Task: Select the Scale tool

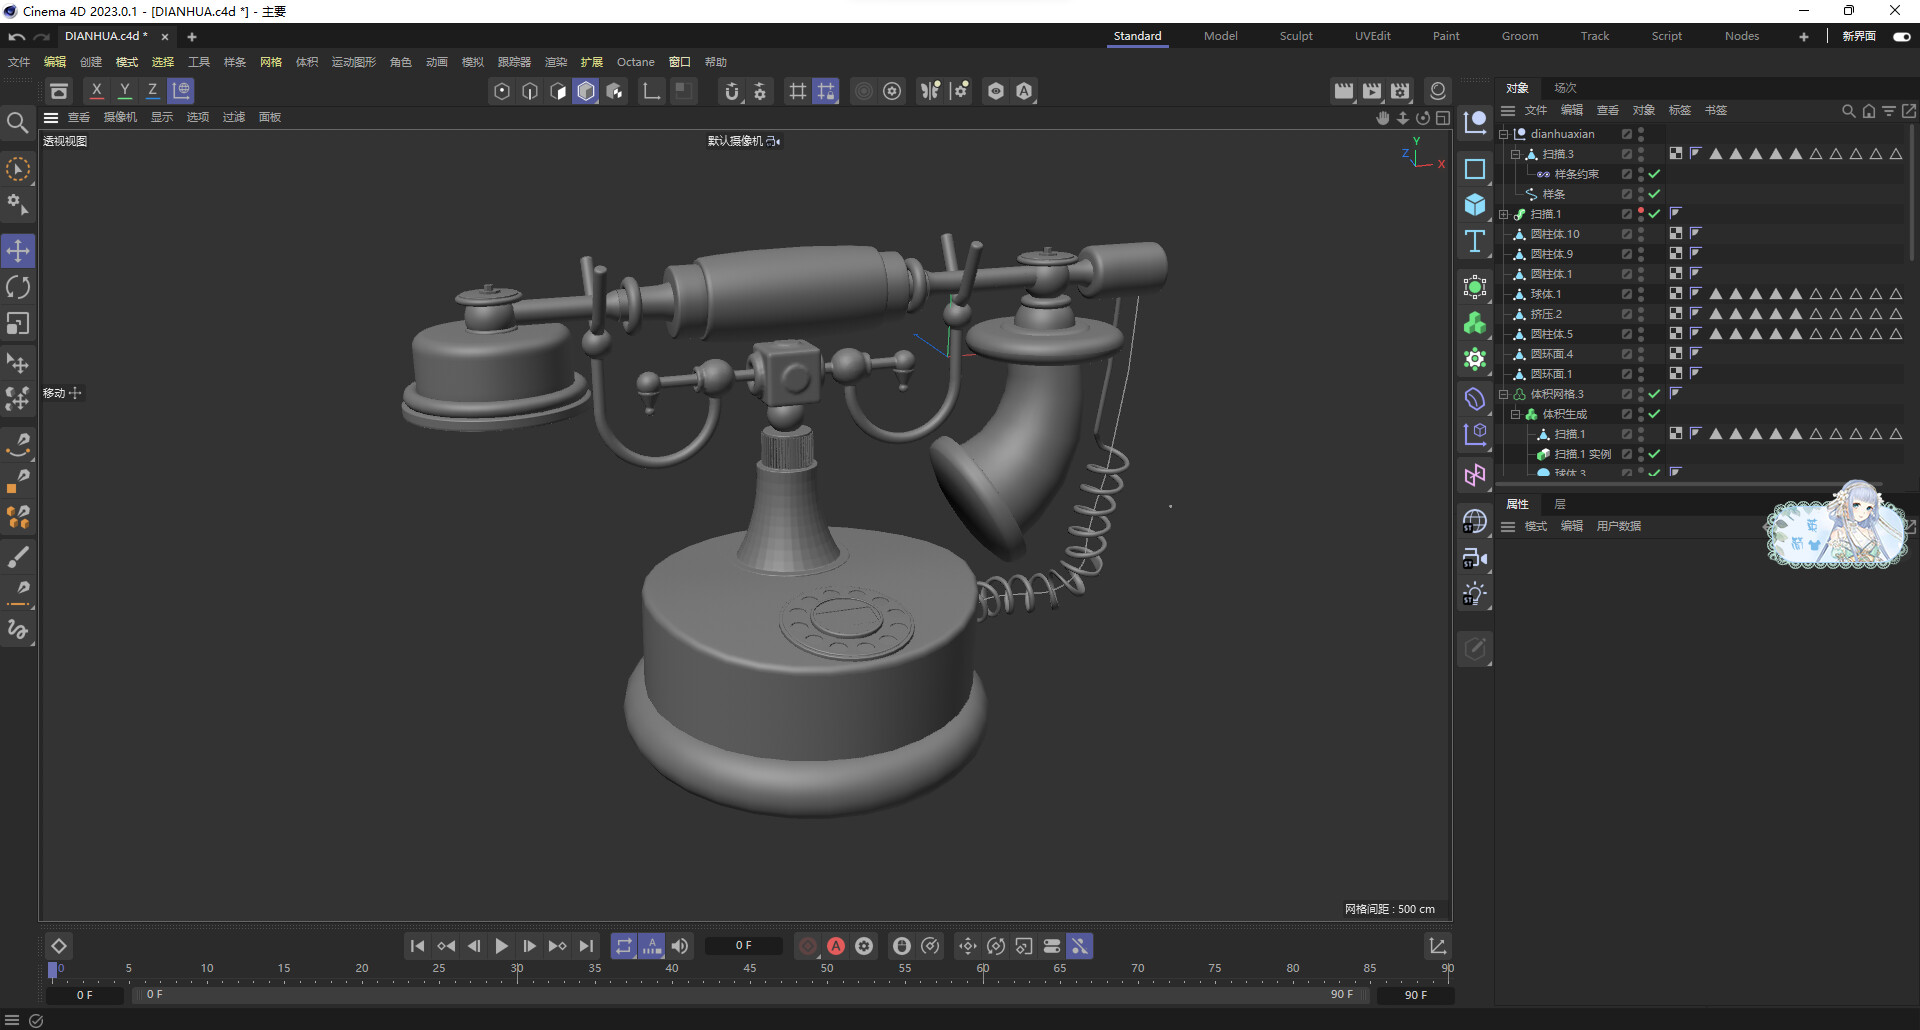Action: [18, 324]
